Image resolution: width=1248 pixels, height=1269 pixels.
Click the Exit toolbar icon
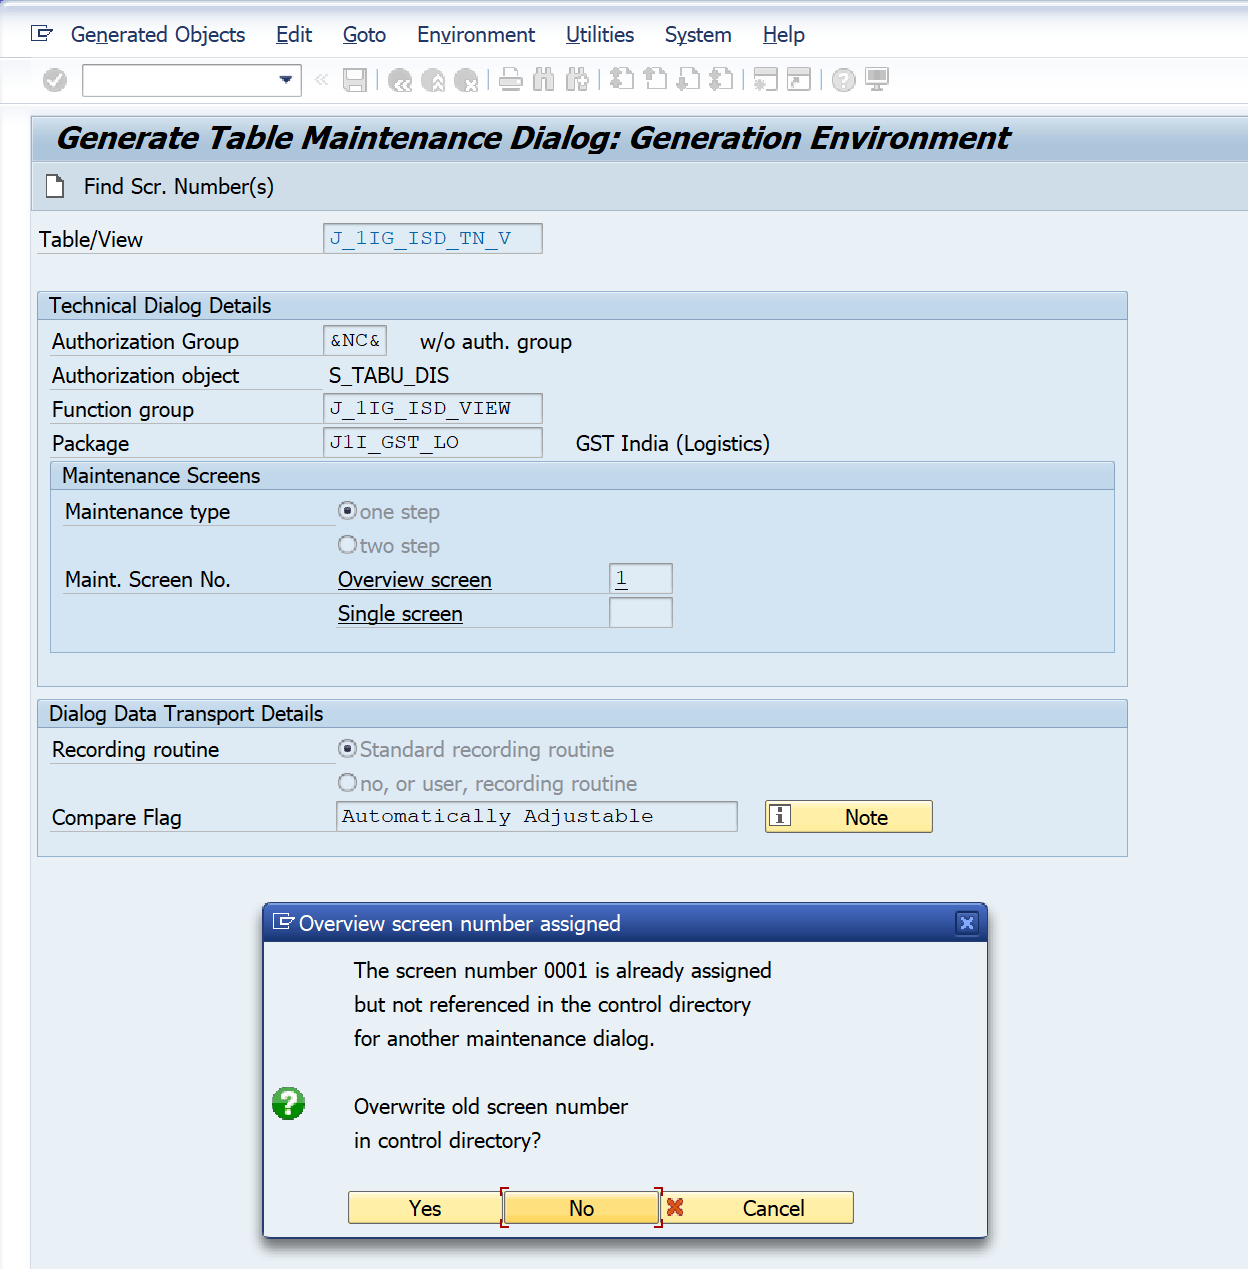(x=433, y=80)
